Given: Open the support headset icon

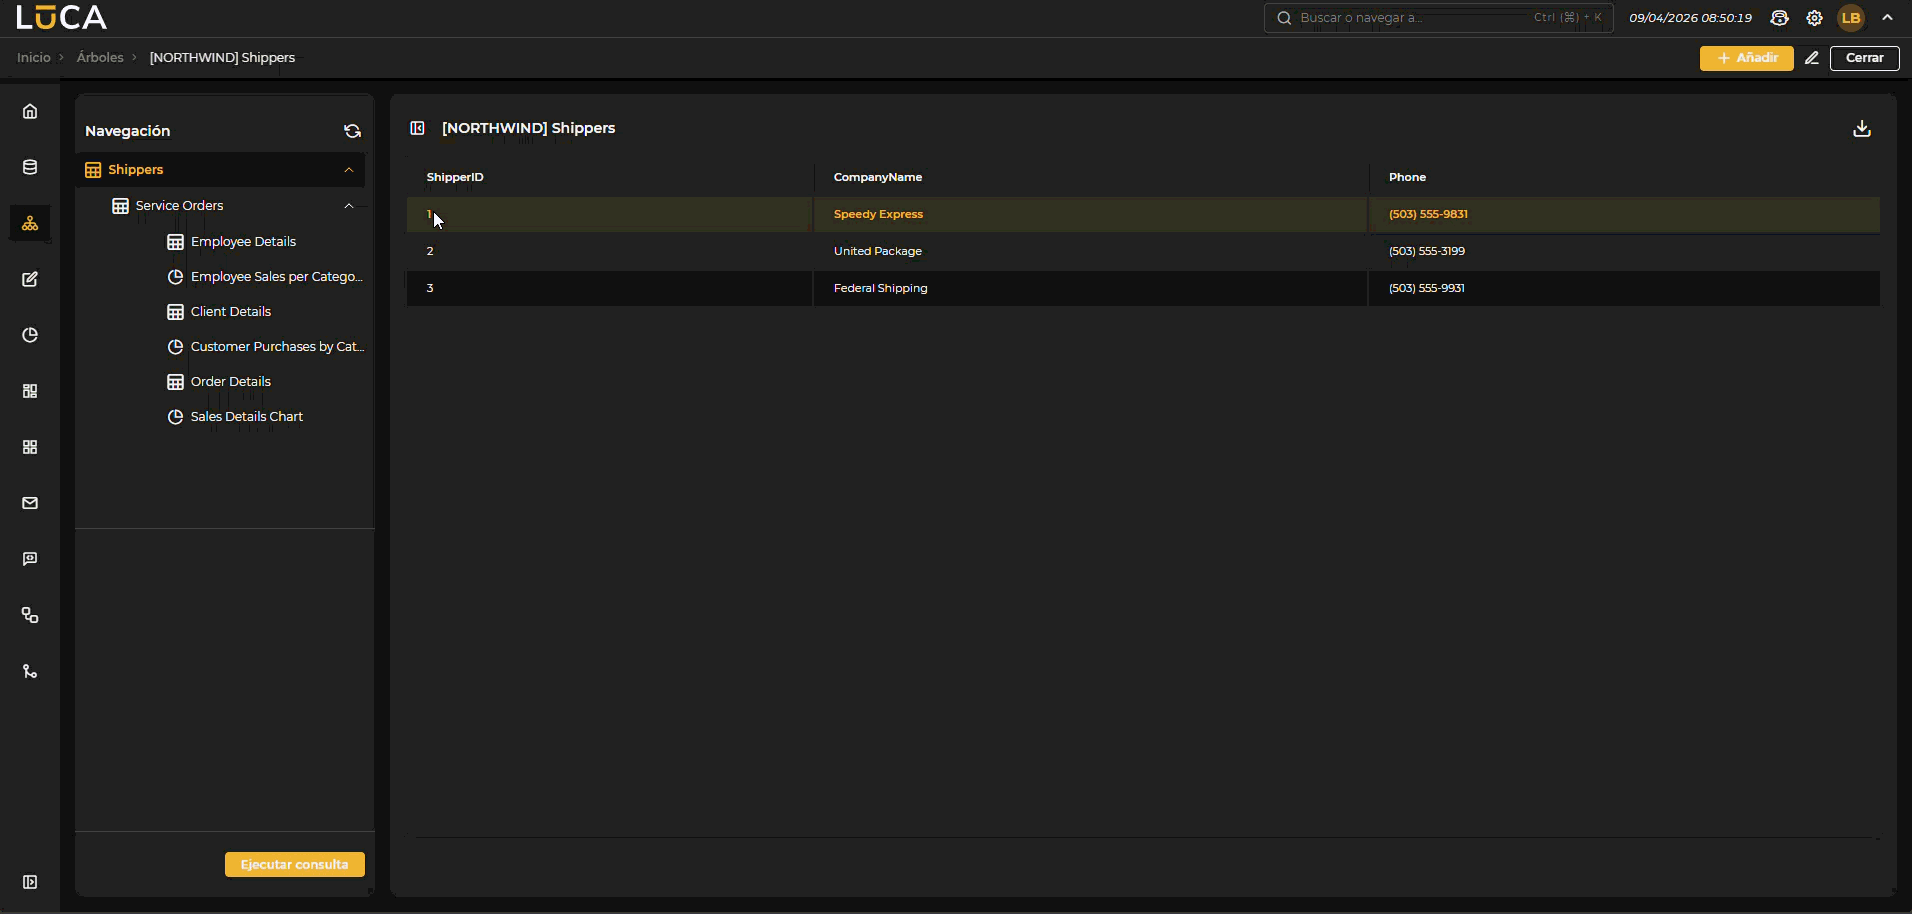Looking at the screenshot, I should [x=1779, y=18].
